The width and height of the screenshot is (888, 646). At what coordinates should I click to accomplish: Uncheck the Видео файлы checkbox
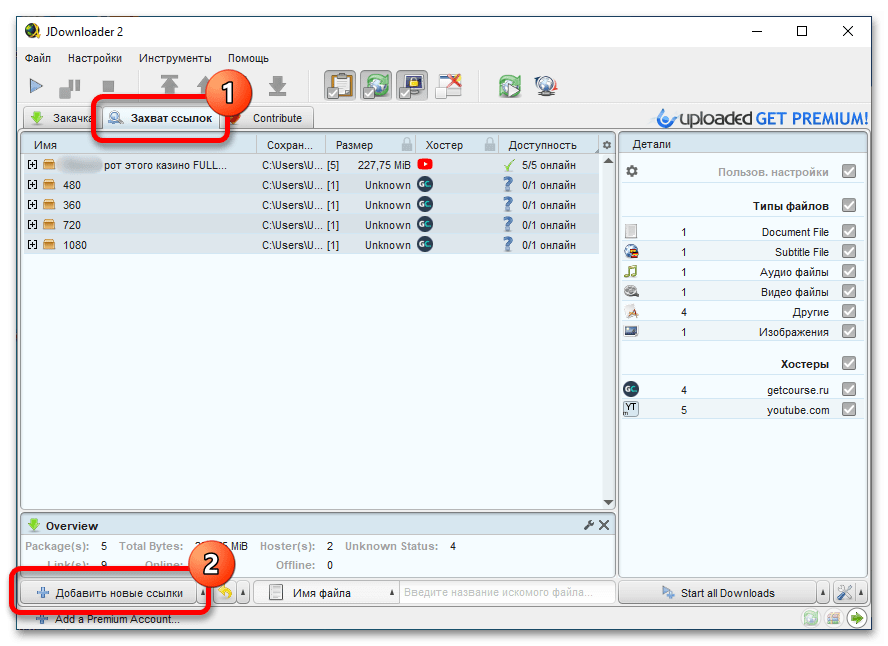click(848, 291)
